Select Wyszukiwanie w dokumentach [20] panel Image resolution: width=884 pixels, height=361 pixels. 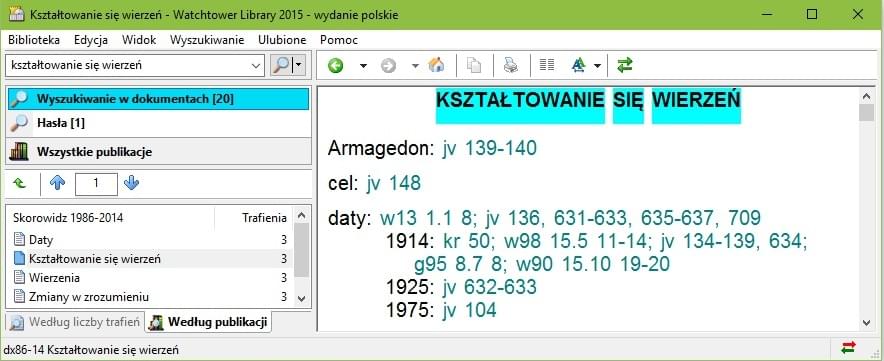[x=158, y=99]
